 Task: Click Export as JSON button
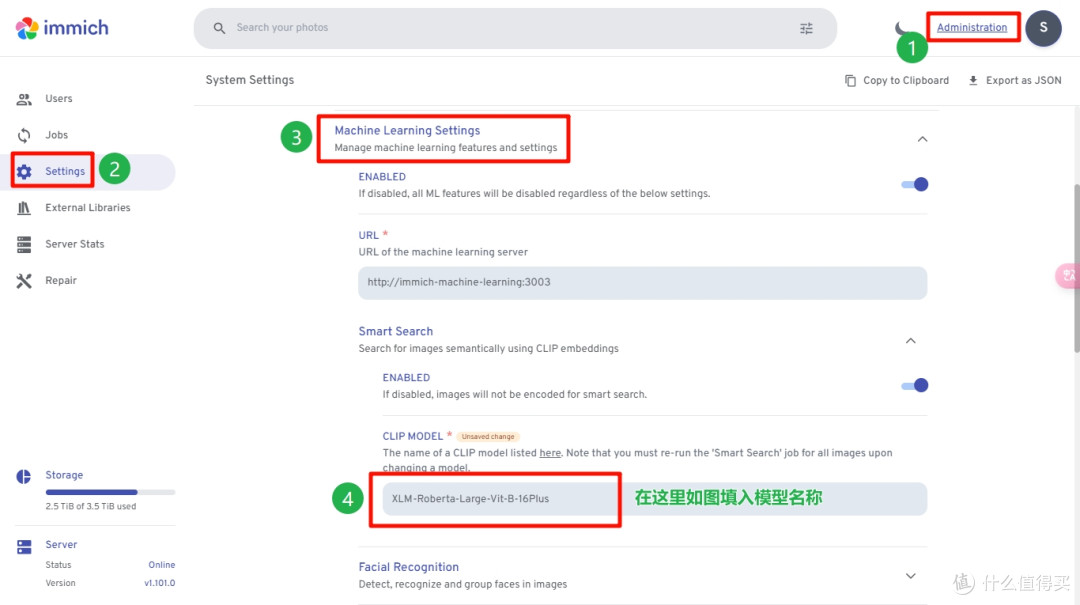click(x=1015, y=81)
